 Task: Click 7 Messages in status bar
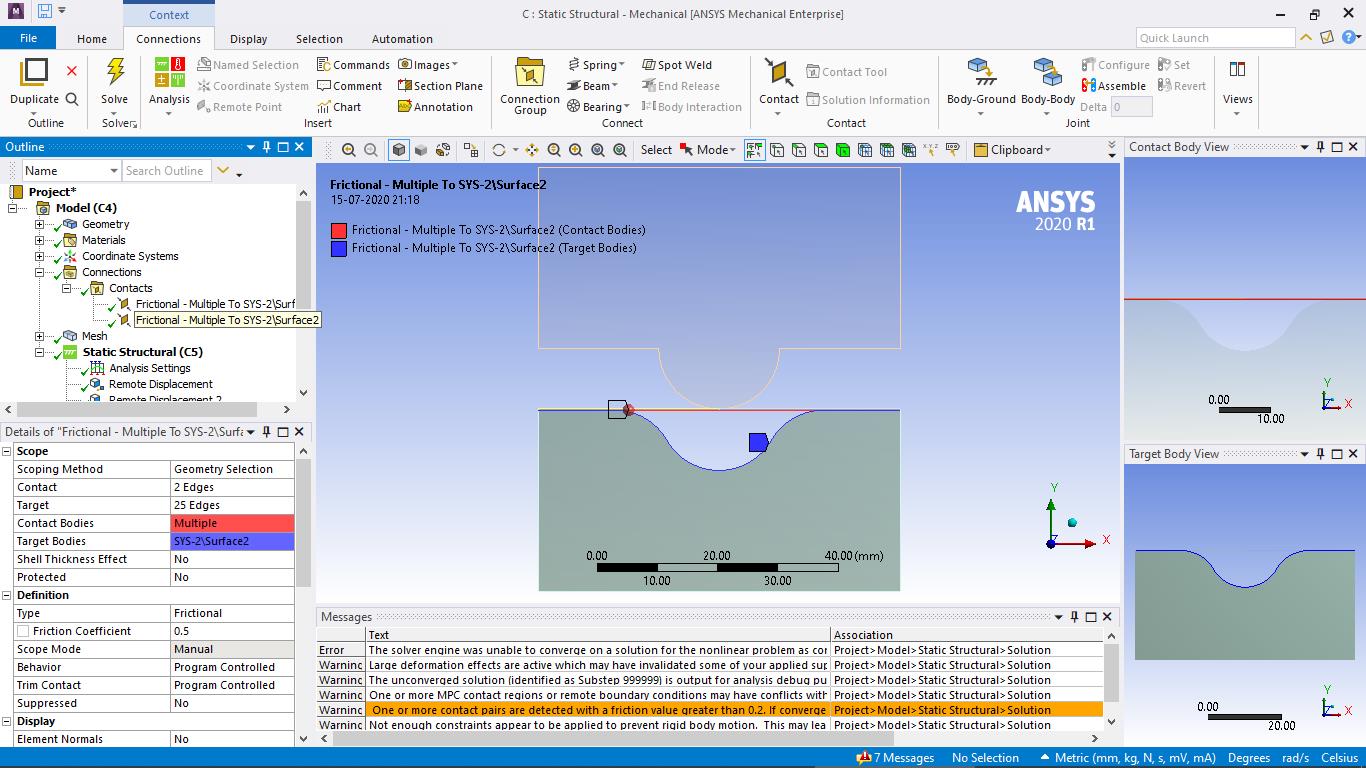[896, 758]
